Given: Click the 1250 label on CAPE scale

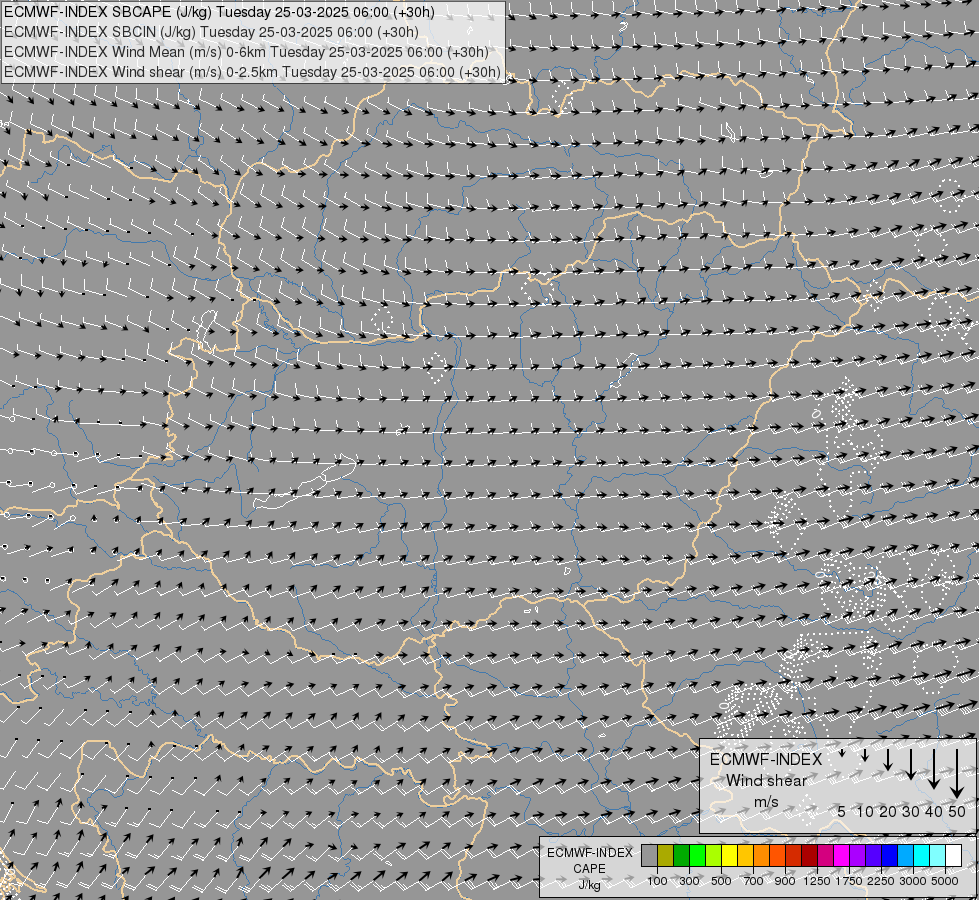Looking at the screenshot, I should tap(817, 881).
